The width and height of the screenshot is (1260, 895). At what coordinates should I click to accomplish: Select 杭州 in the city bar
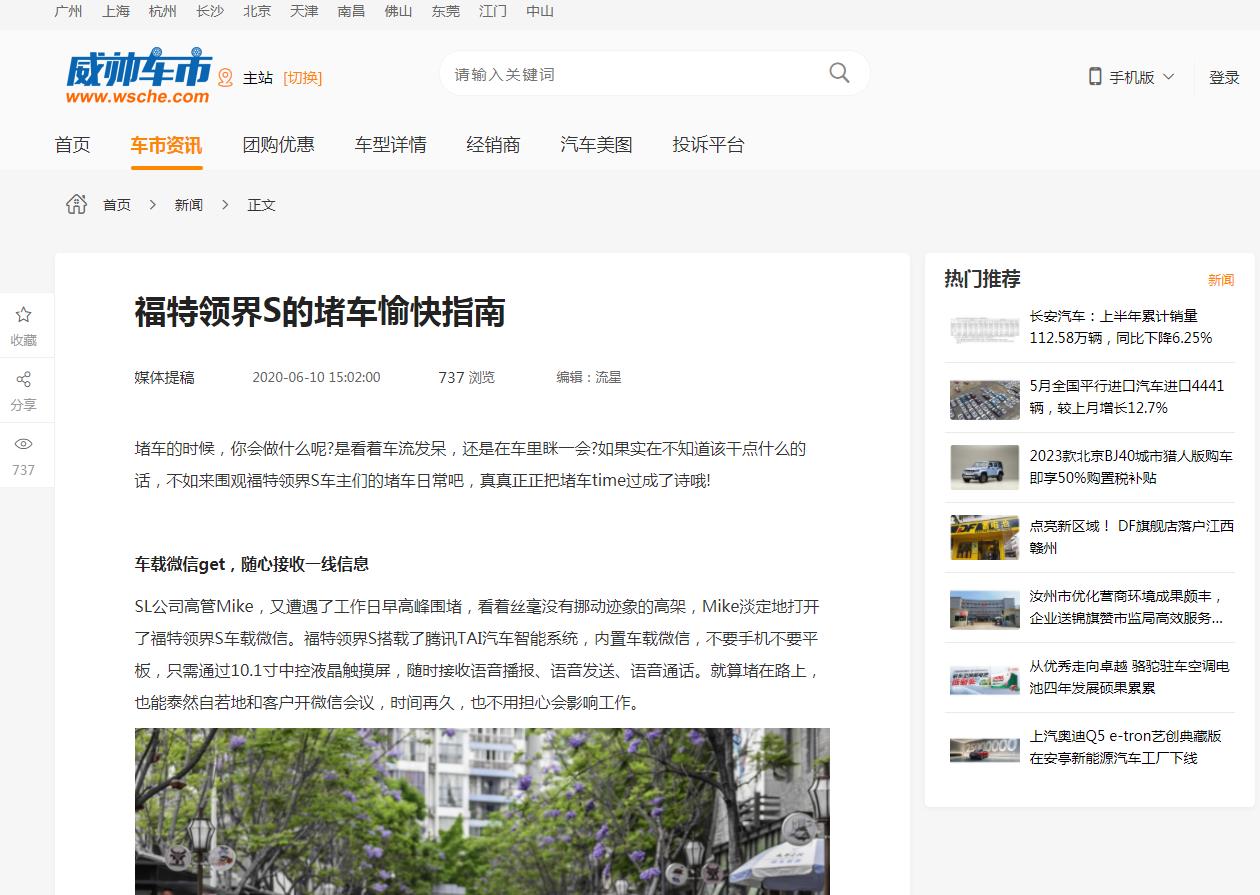coord(163,11)
